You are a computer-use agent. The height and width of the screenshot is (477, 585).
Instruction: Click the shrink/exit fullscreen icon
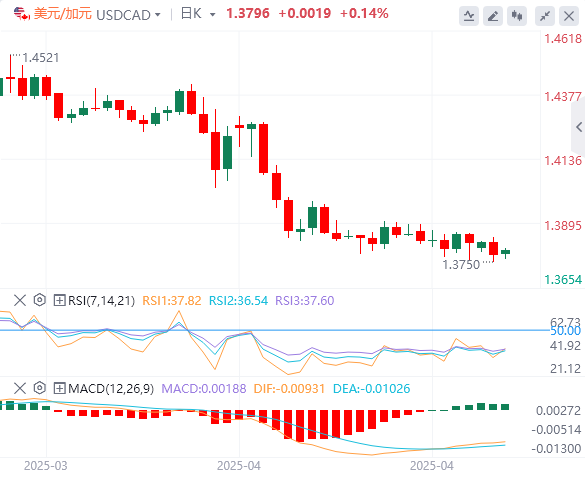click(545, 16)
